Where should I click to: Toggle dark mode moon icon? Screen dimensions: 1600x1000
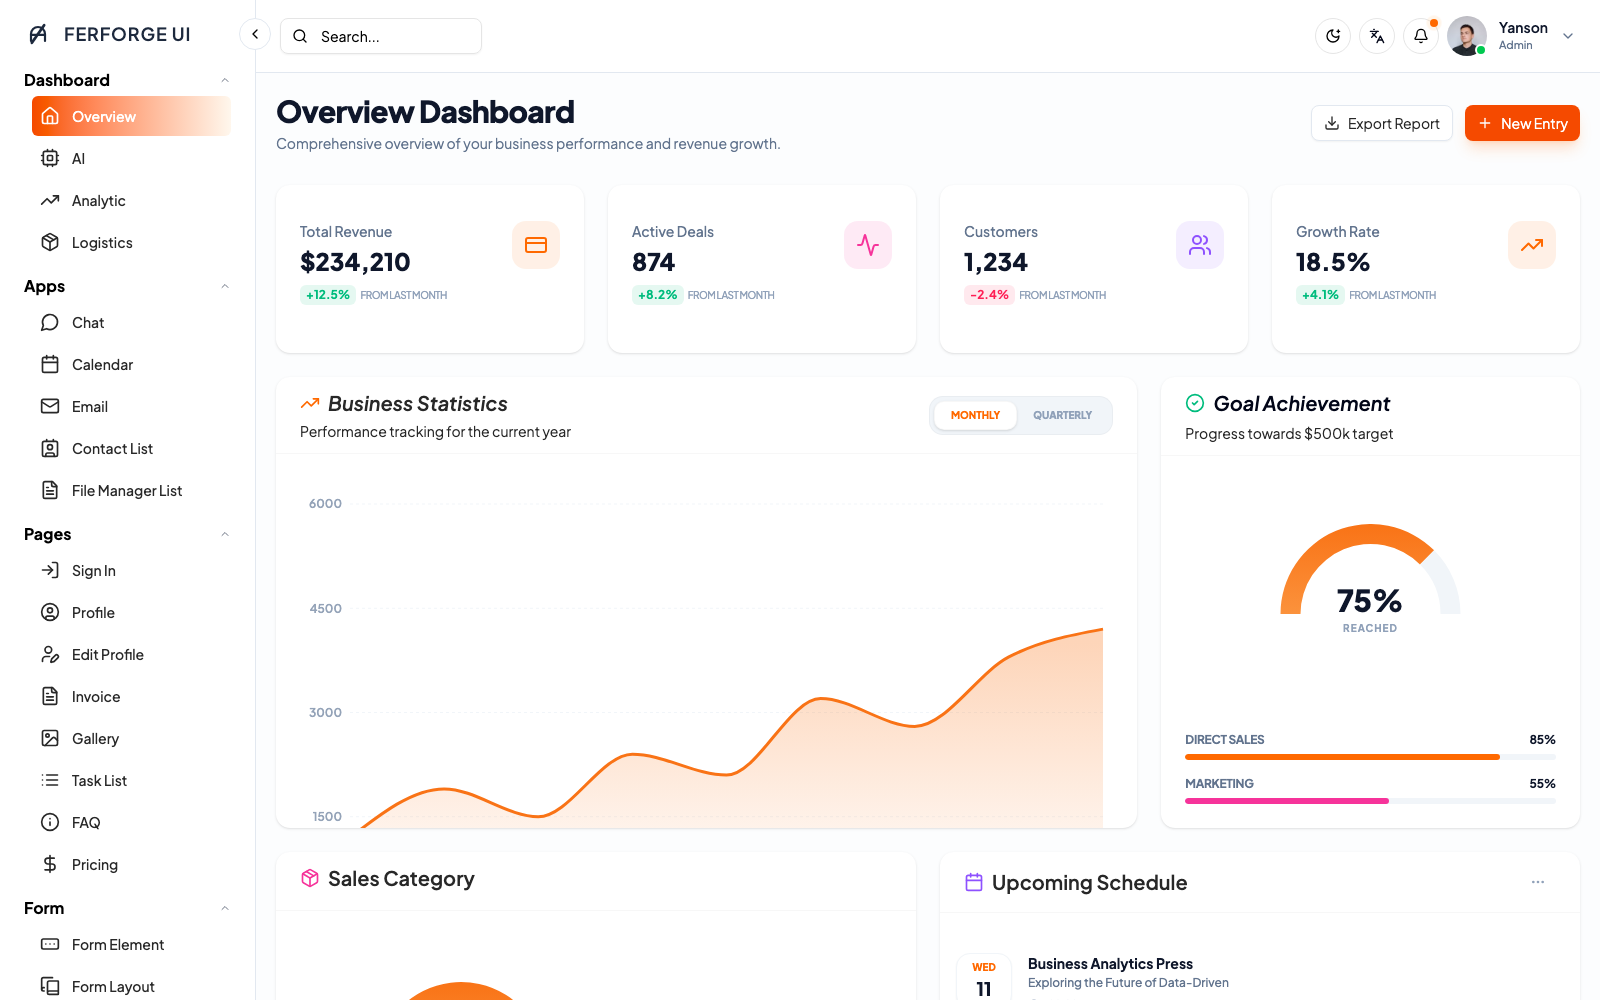[x=1333, y=36]
